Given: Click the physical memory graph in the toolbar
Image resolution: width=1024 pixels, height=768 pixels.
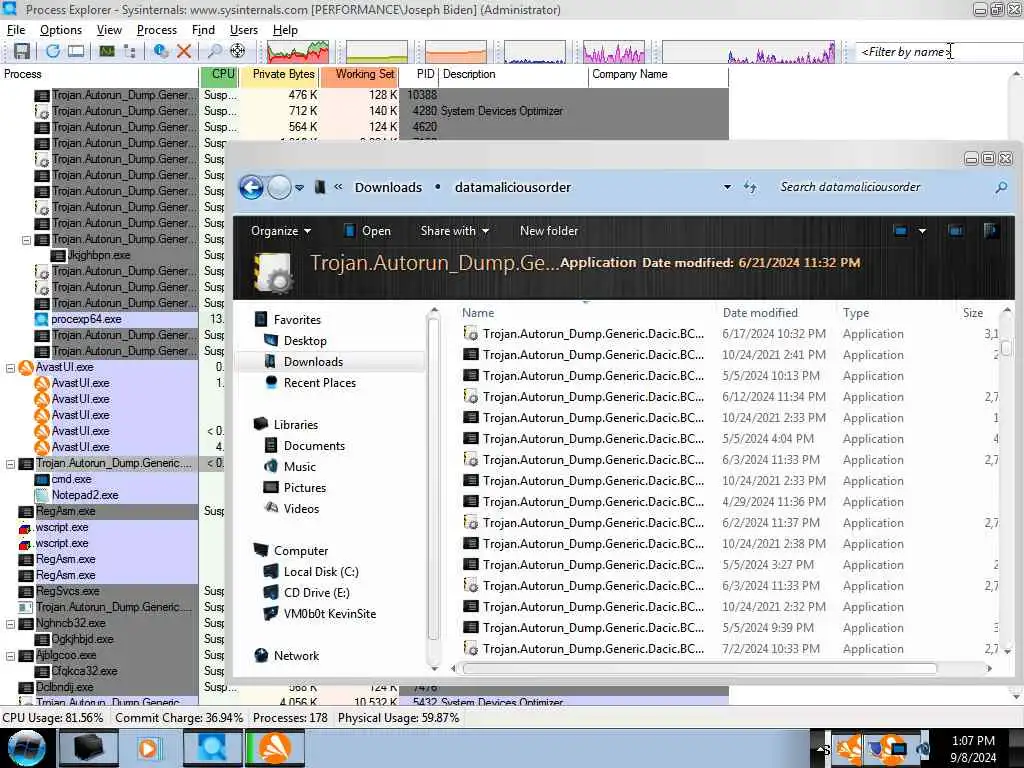Looking at the screenshot, I should click(456, 52).
